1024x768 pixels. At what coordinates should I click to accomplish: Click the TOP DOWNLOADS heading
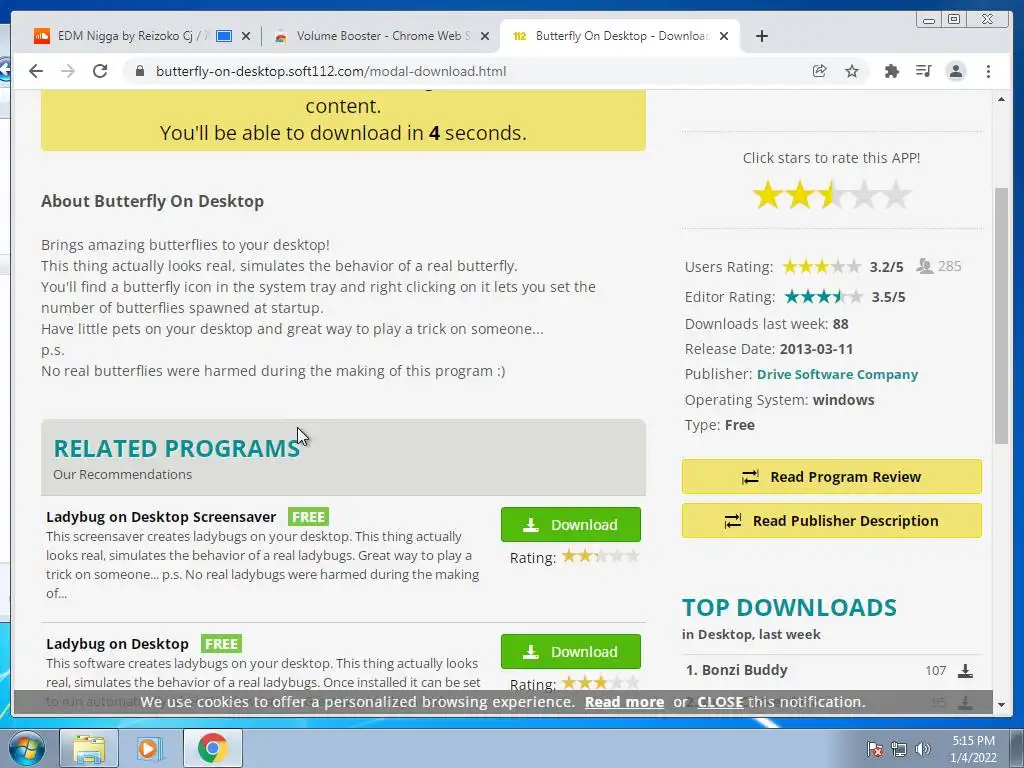tap(789, 607)
